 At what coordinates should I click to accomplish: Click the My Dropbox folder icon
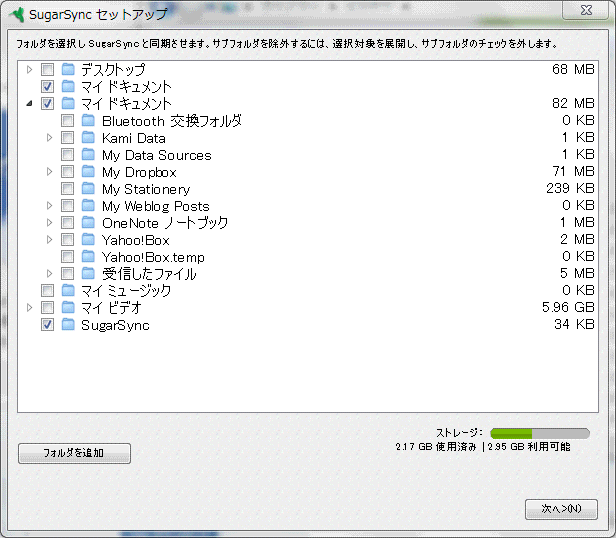88,172
